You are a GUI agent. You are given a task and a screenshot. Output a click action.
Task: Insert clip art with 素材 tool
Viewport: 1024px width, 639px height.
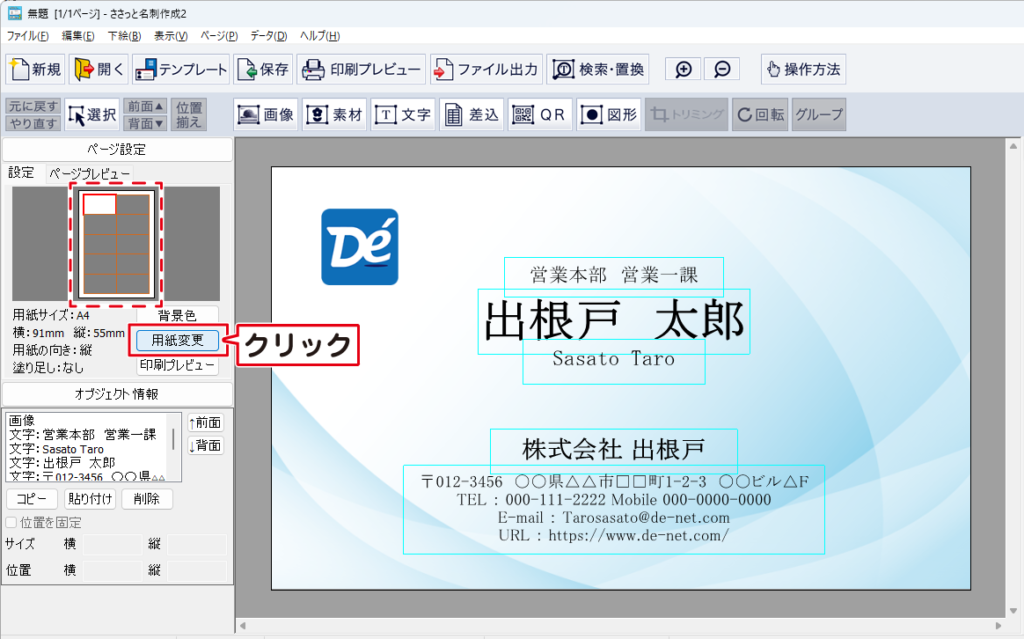pyautogui.click(x=334, y=115)
